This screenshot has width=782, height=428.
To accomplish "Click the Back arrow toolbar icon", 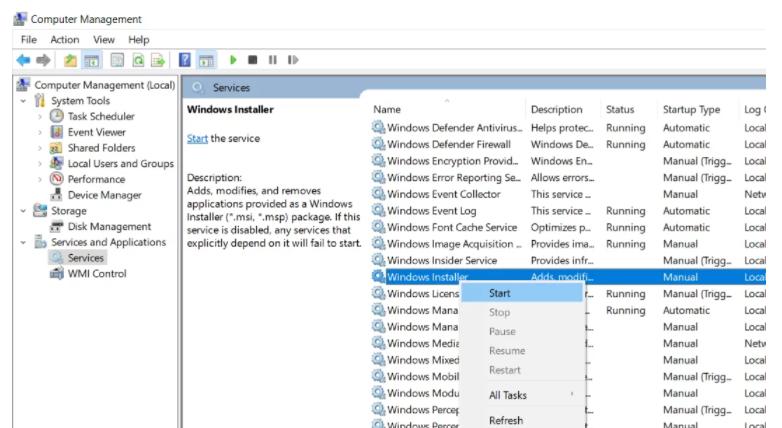I will point(23,60).
